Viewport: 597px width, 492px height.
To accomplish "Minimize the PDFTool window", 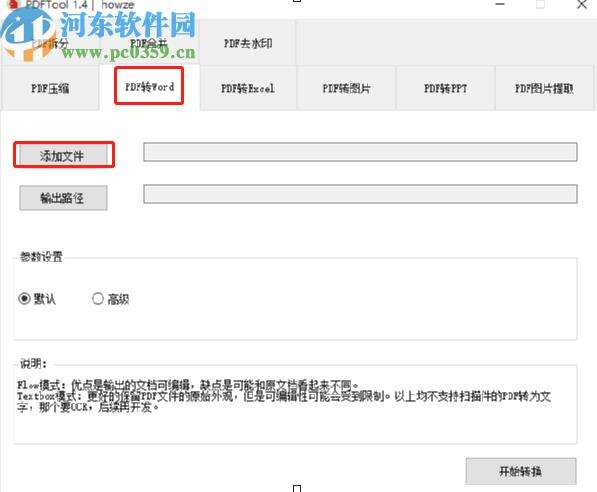I will 500,4.
